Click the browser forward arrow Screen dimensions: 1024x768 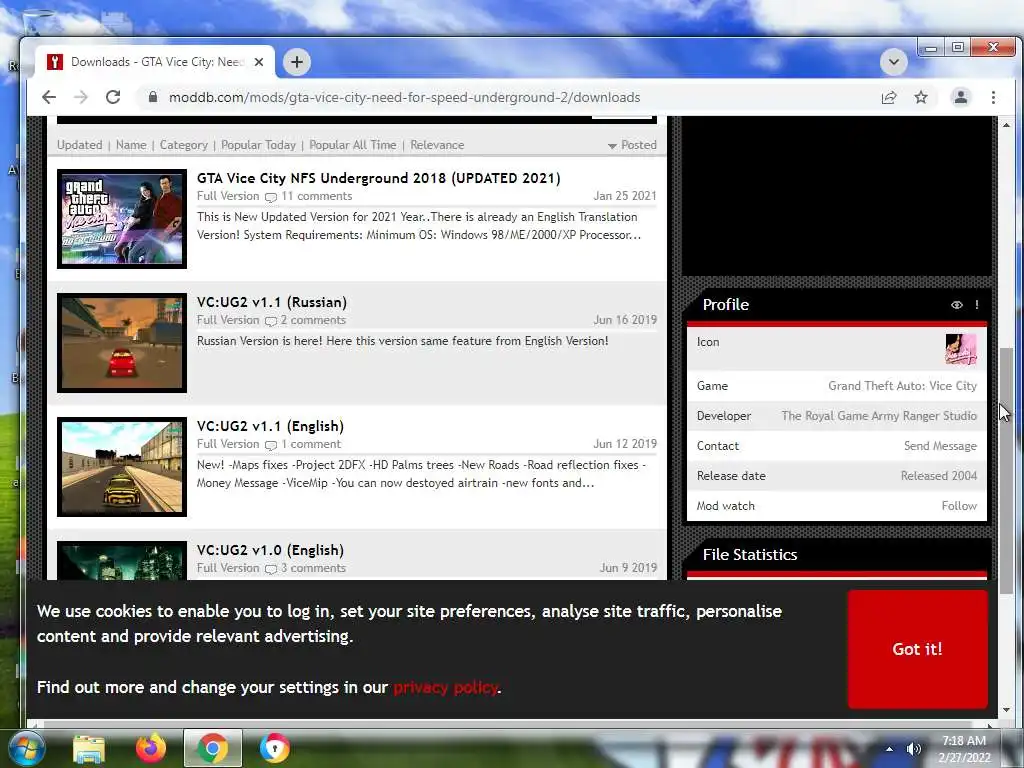[x=80, y=97]
